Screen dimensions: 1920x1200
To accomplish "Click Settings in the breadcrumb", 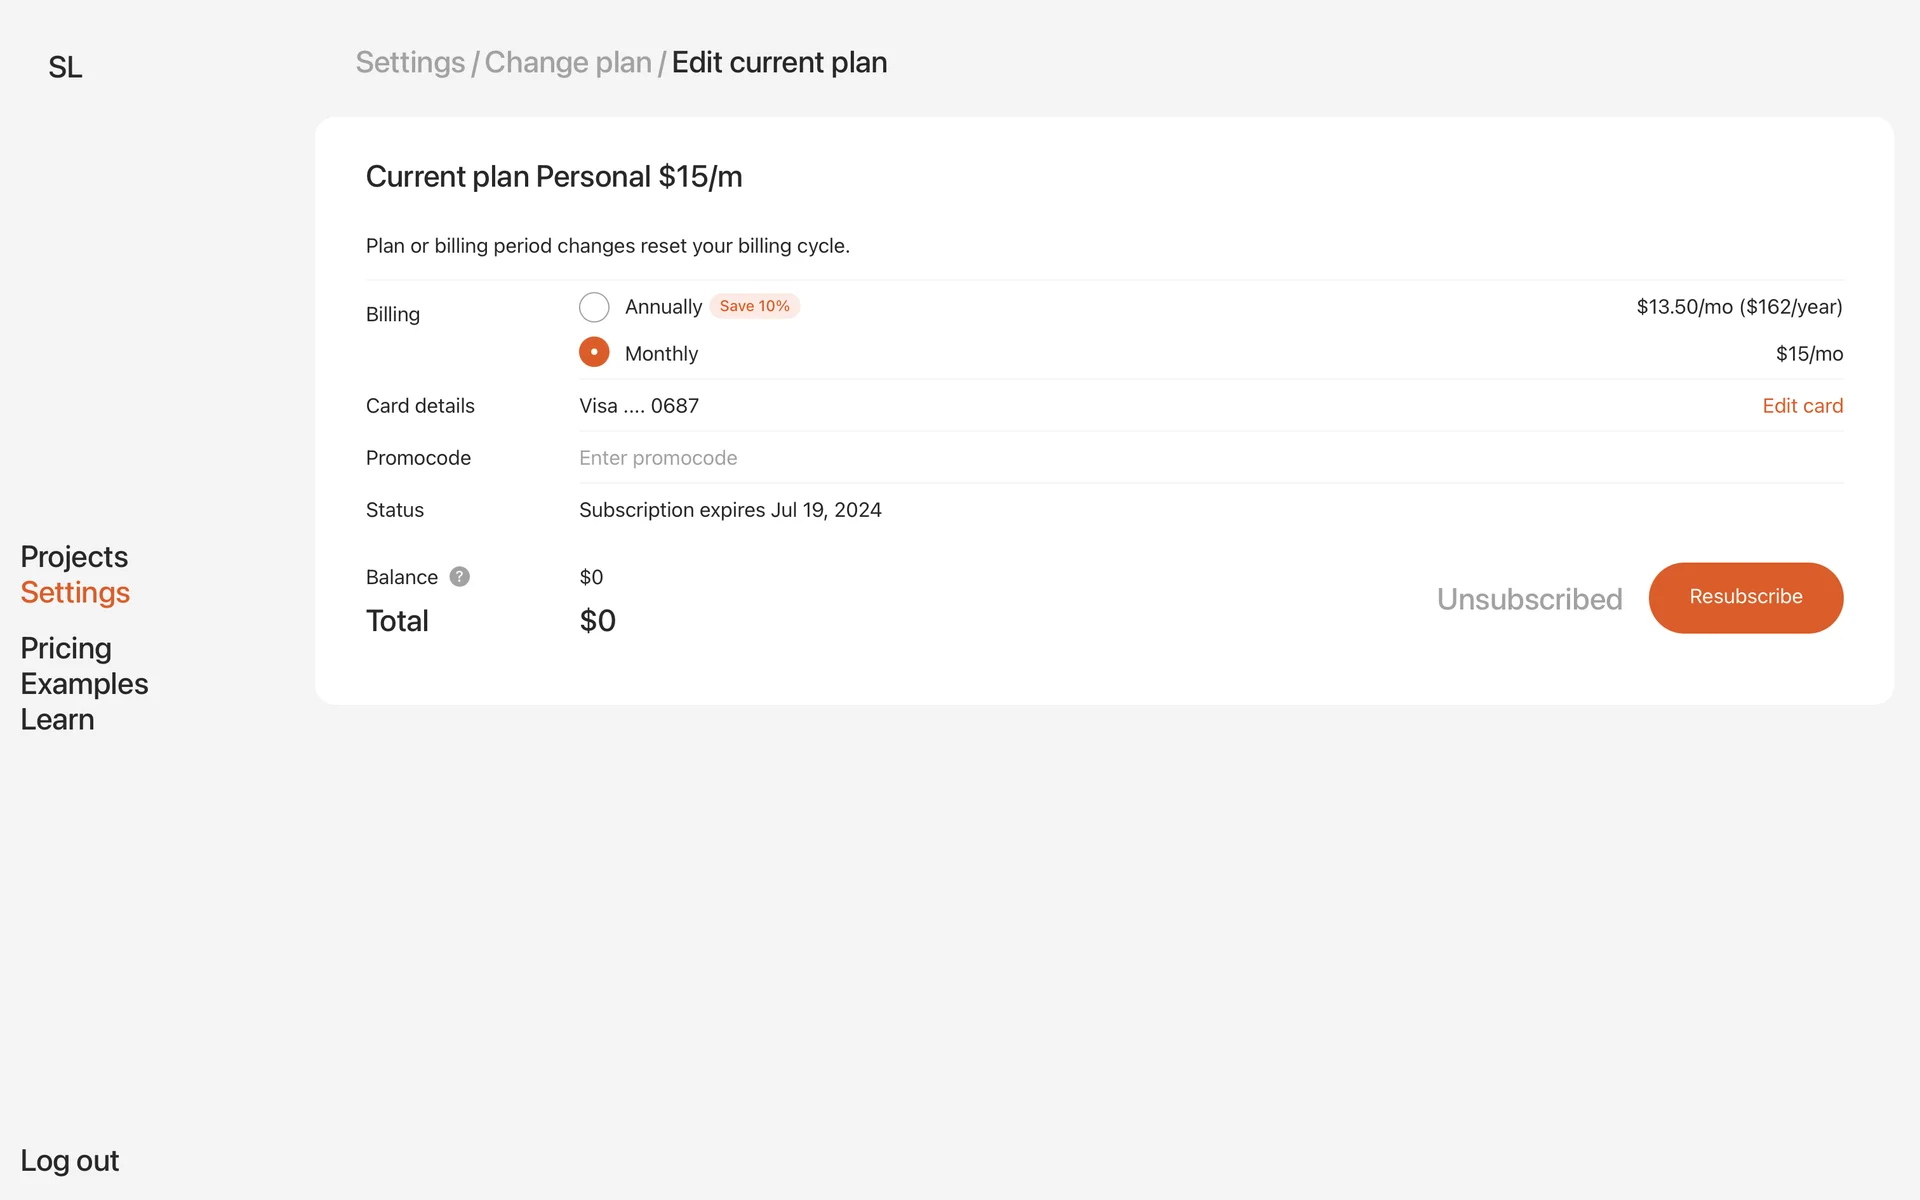I will [x=410, y=62].
